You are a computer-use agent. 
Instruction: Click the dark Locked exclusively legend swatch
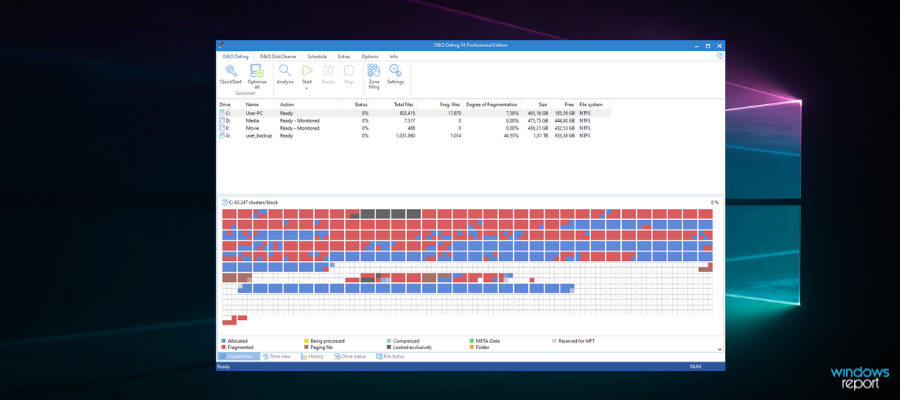pos(389,348)
